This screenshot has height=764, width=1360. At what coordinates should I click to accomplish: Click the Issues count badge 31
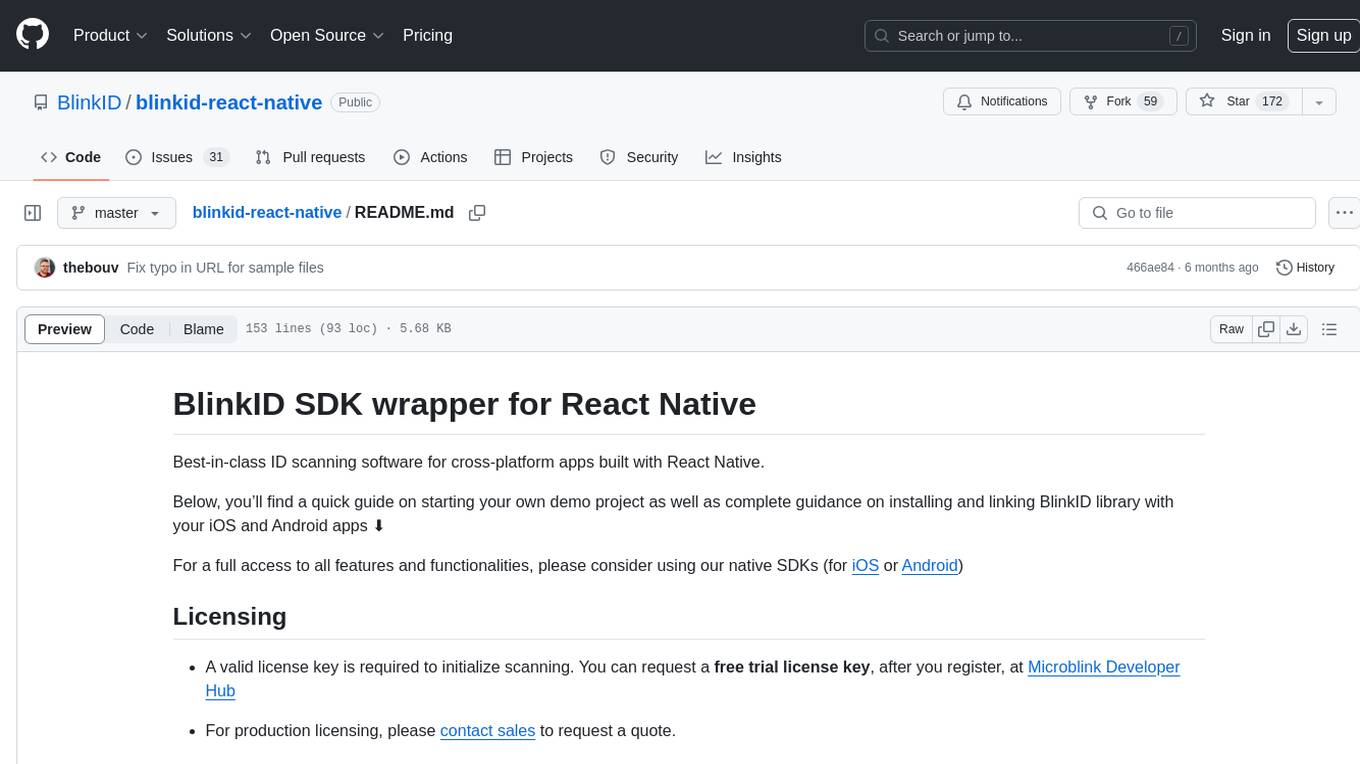(x=216, y=157)
